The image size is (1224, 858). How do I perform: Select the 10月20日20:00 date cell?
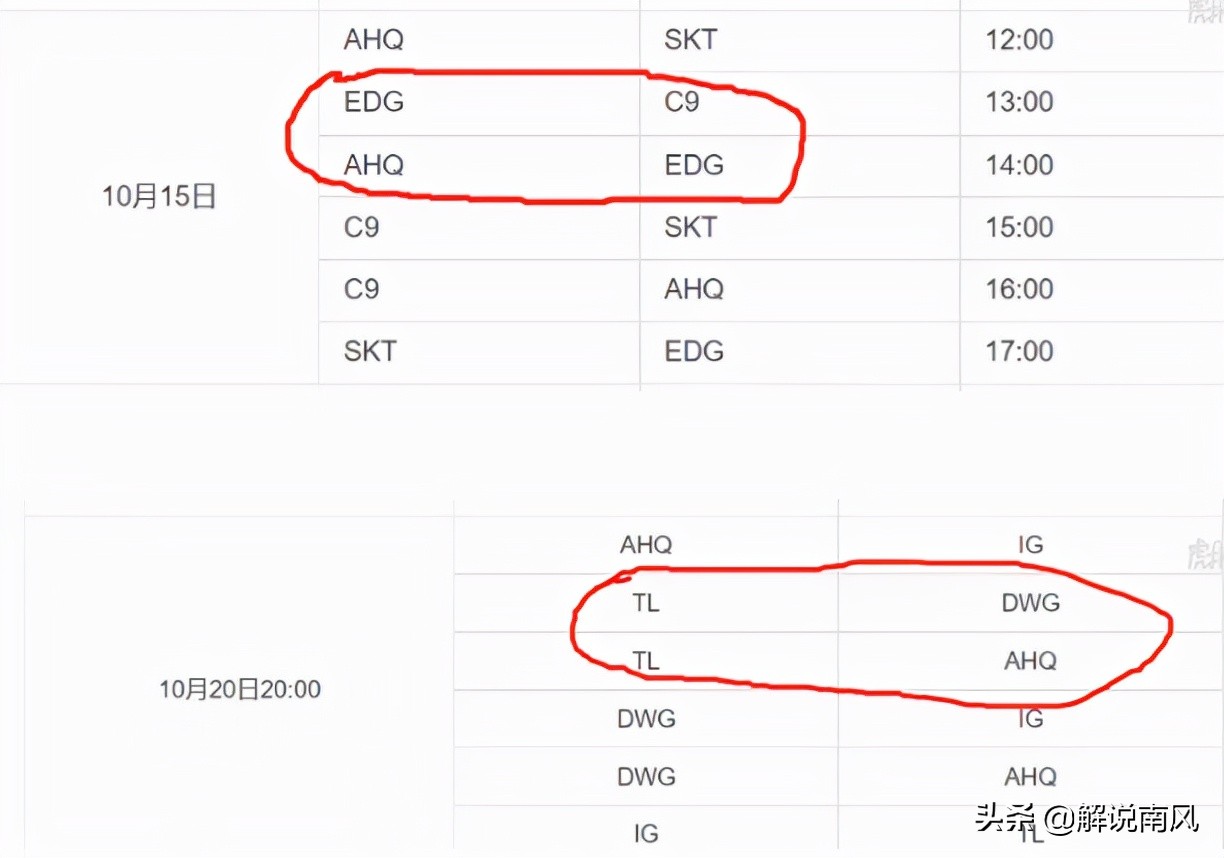click(240, 689)
